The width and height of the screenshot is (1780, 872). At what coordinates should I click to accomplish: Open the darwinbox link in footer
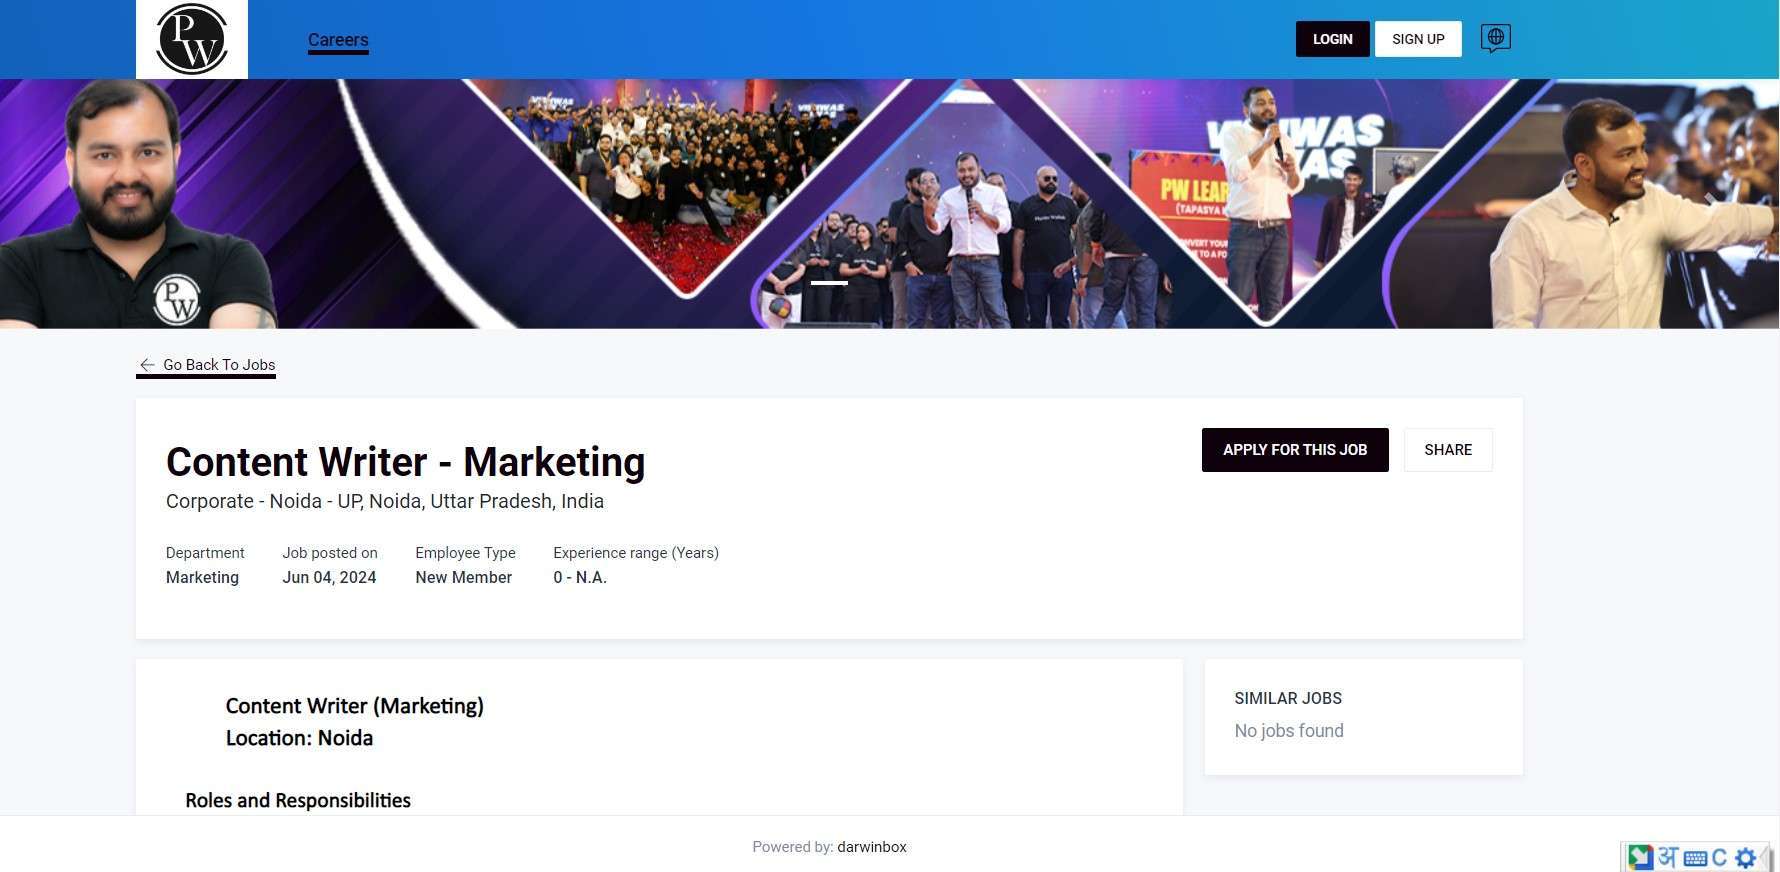click(871, 847)
